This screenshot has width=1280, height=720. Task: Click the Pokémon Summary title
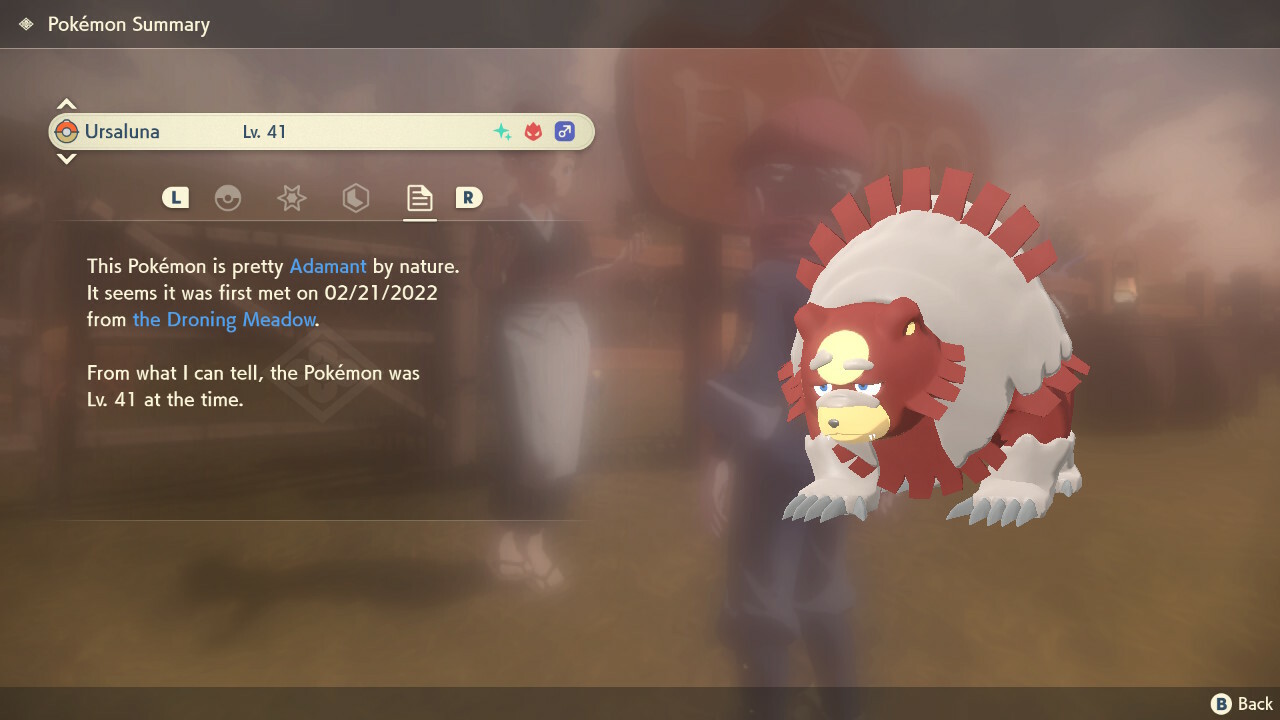pyautogui.click(x=129, y=24)
